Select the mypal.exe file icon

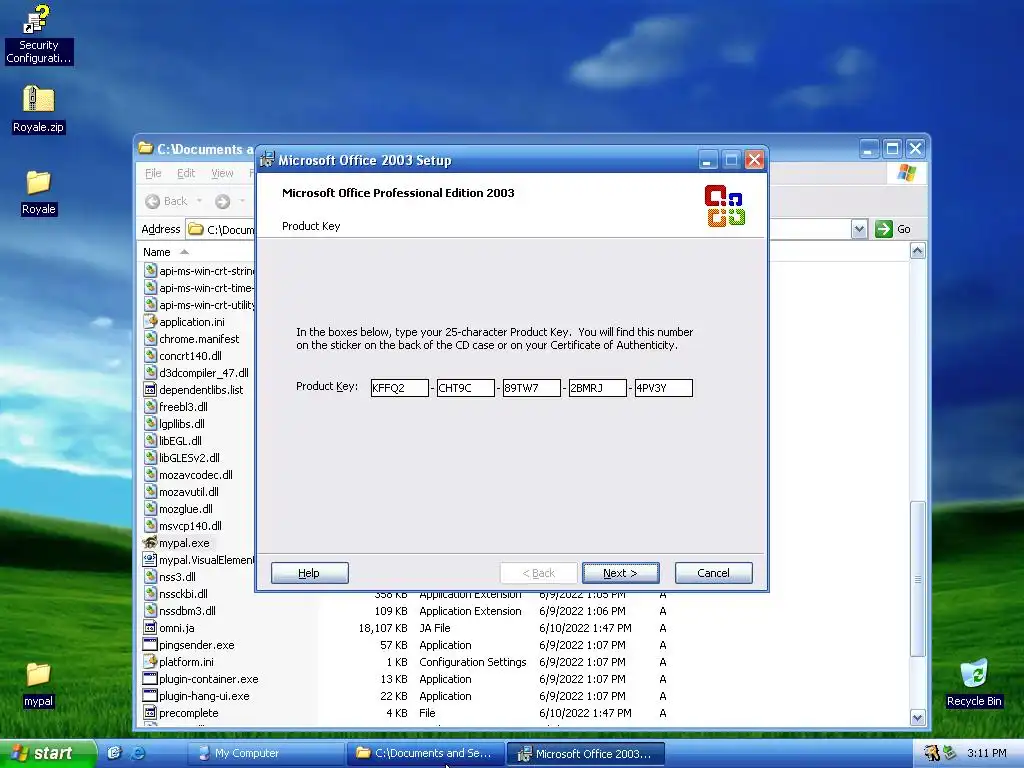pos(150,543)
